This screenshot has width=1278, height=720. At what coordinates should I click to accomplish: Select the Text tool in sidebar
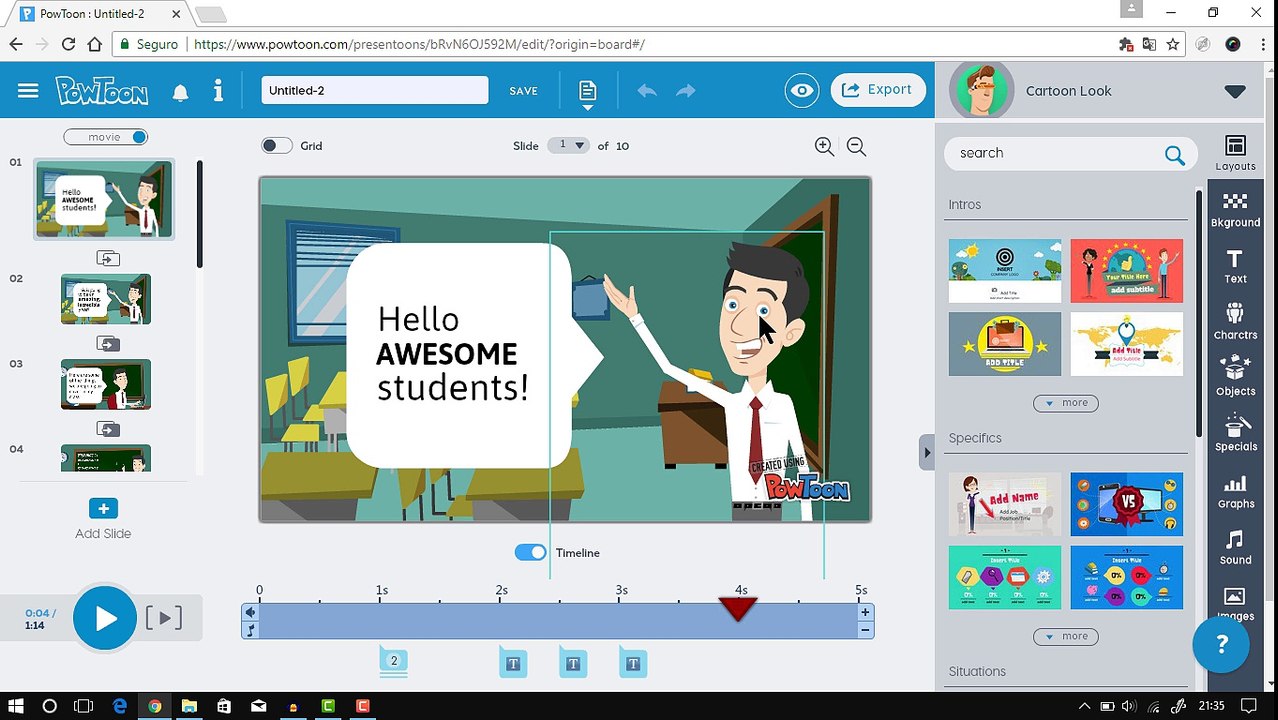[1235, 267]
